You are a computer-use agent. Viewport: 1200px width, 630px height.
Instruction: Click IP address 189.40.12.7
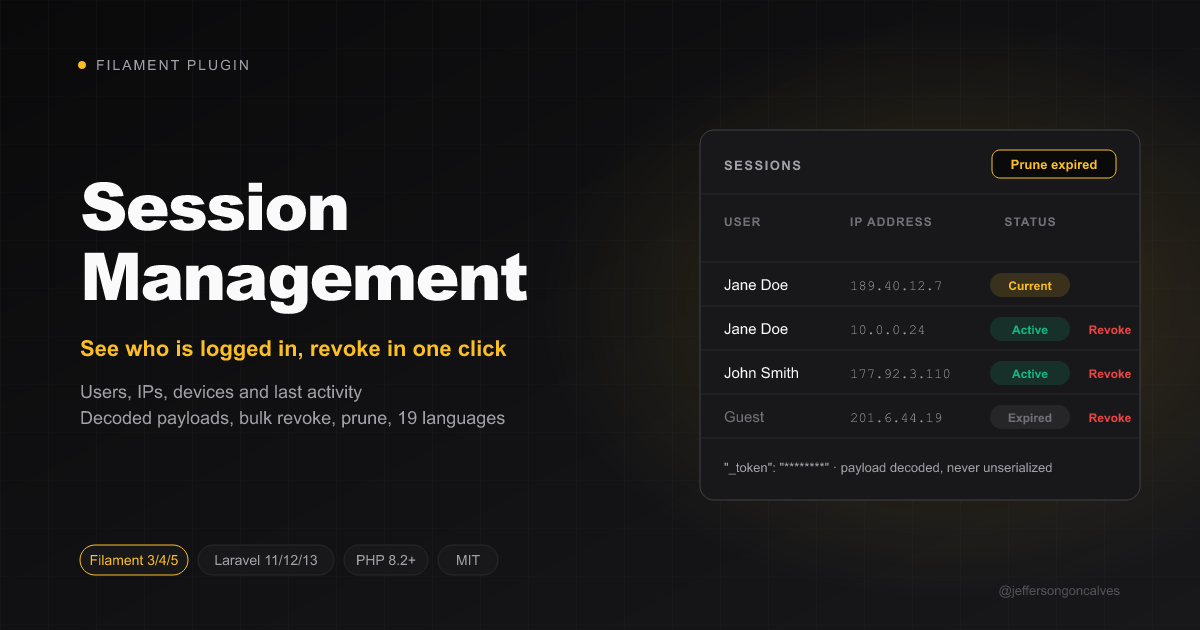896,286
